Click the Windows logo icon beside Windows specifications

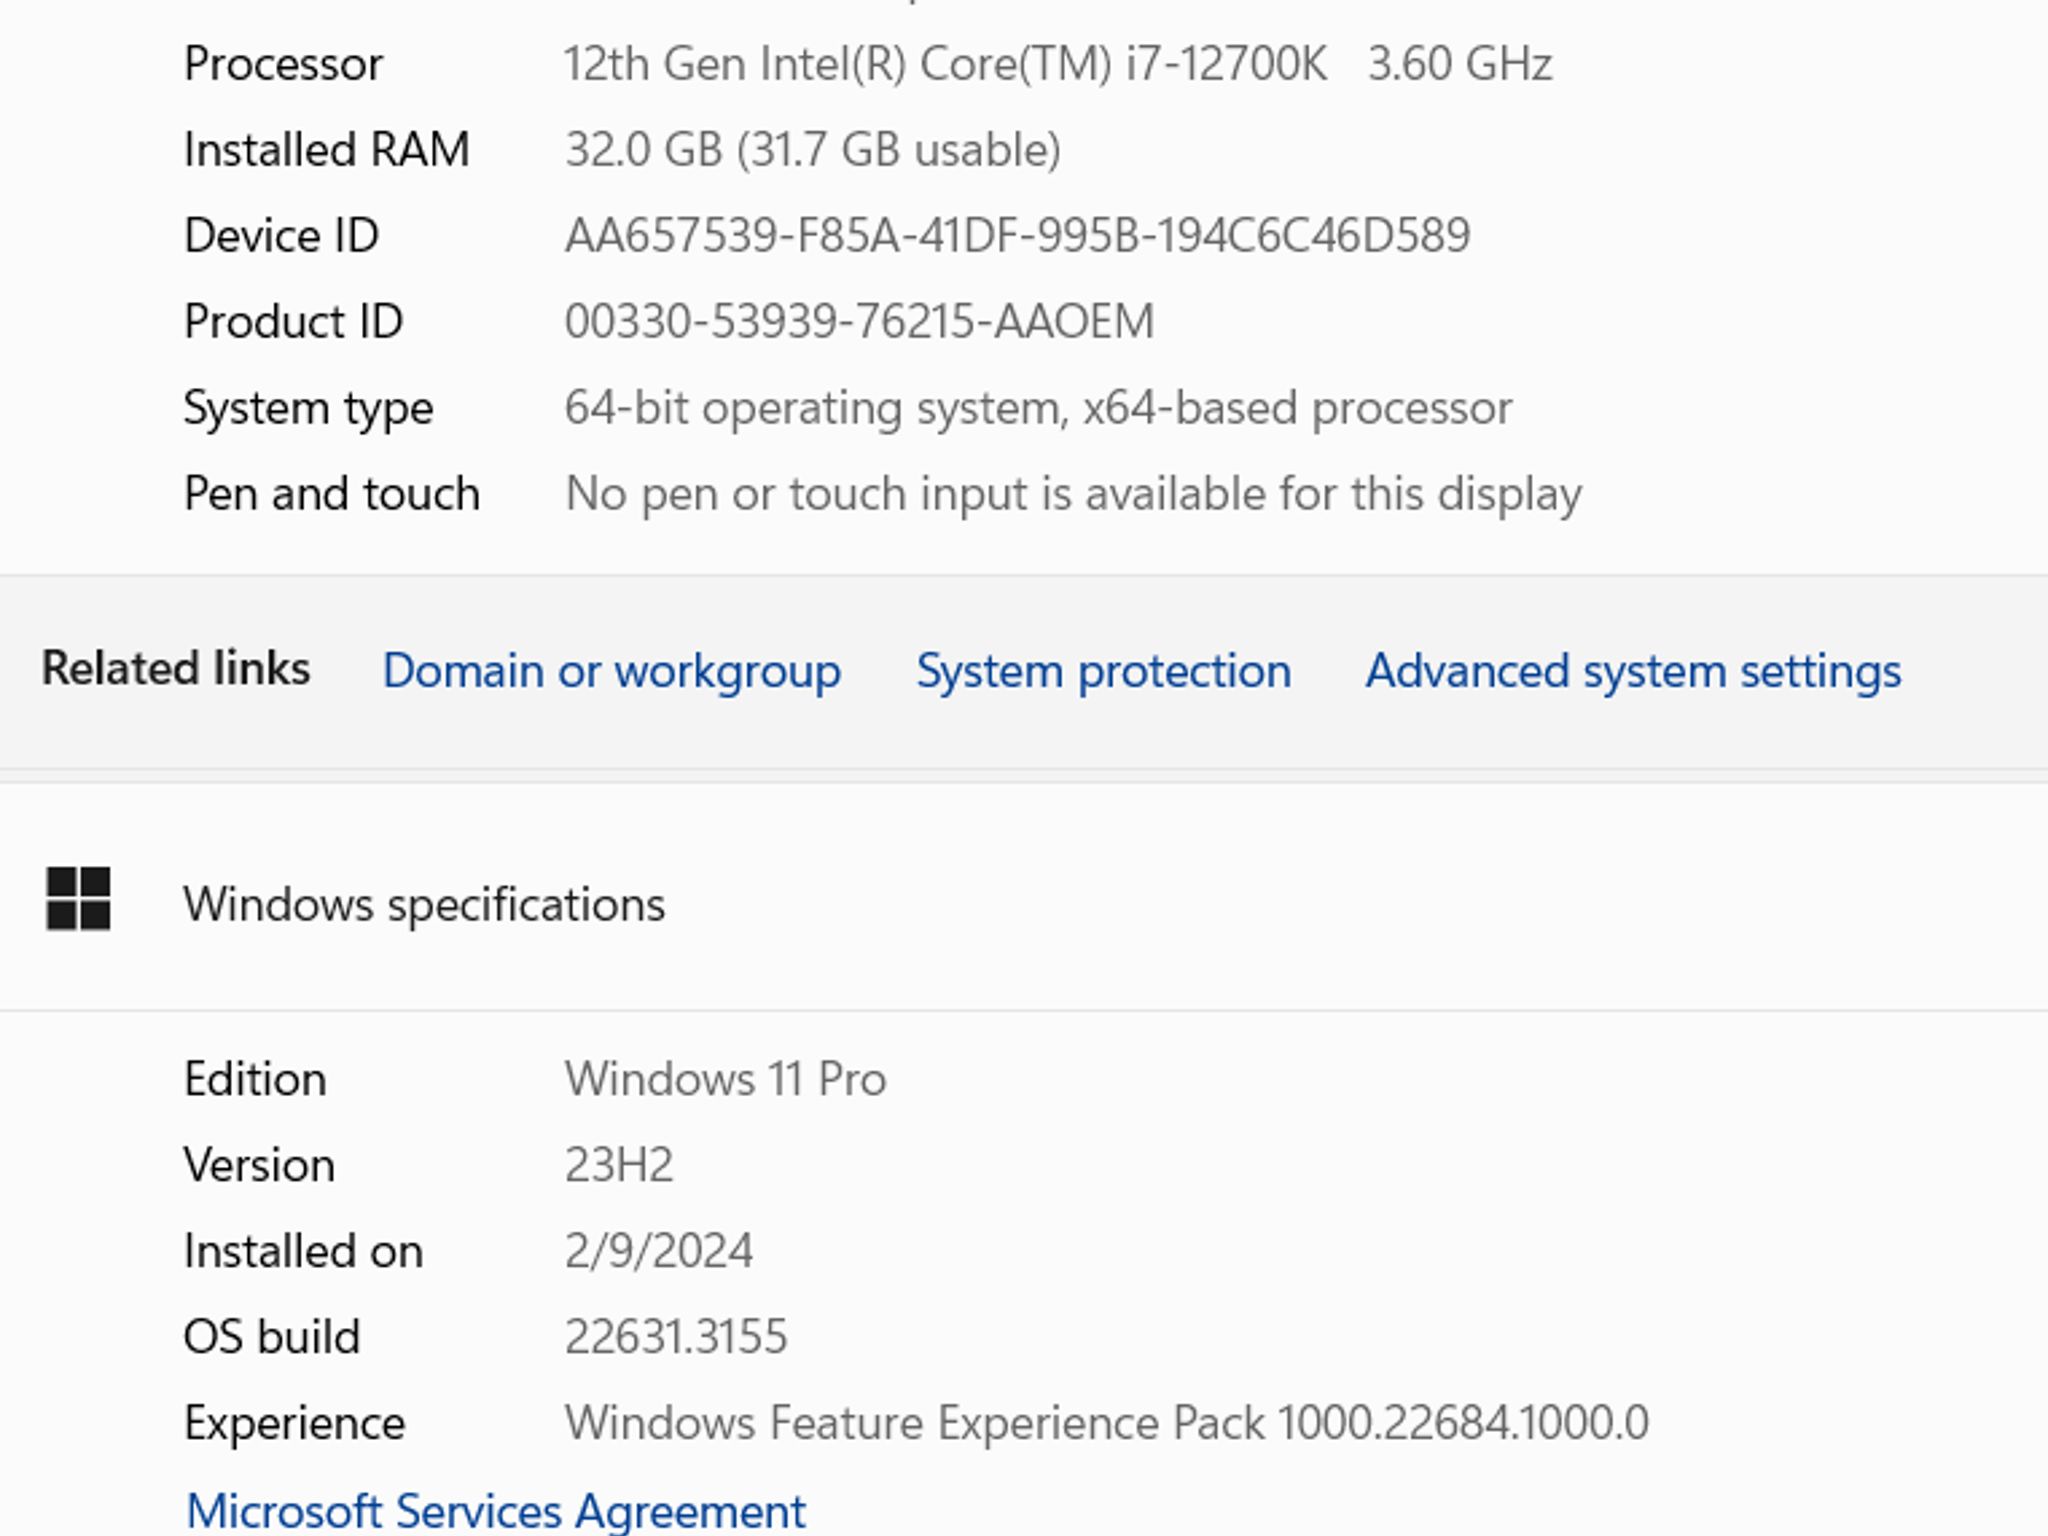[78, 898]
